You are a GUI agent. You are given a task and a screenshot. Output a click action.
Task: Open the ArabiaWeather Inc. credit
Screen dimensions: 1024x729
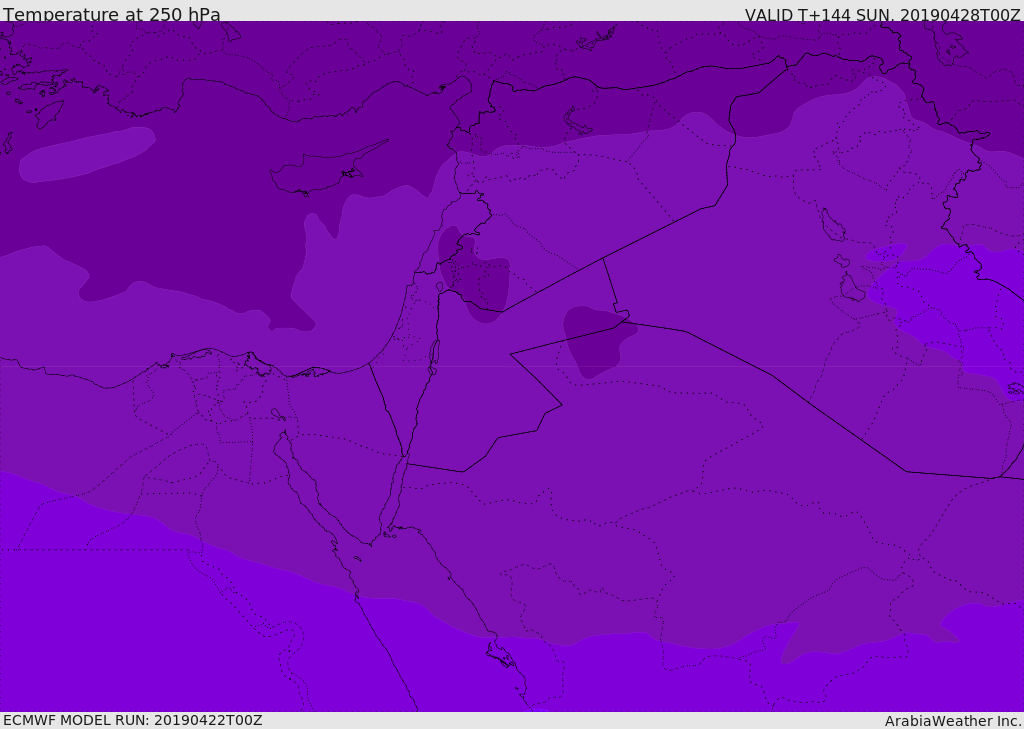(953, 721)
